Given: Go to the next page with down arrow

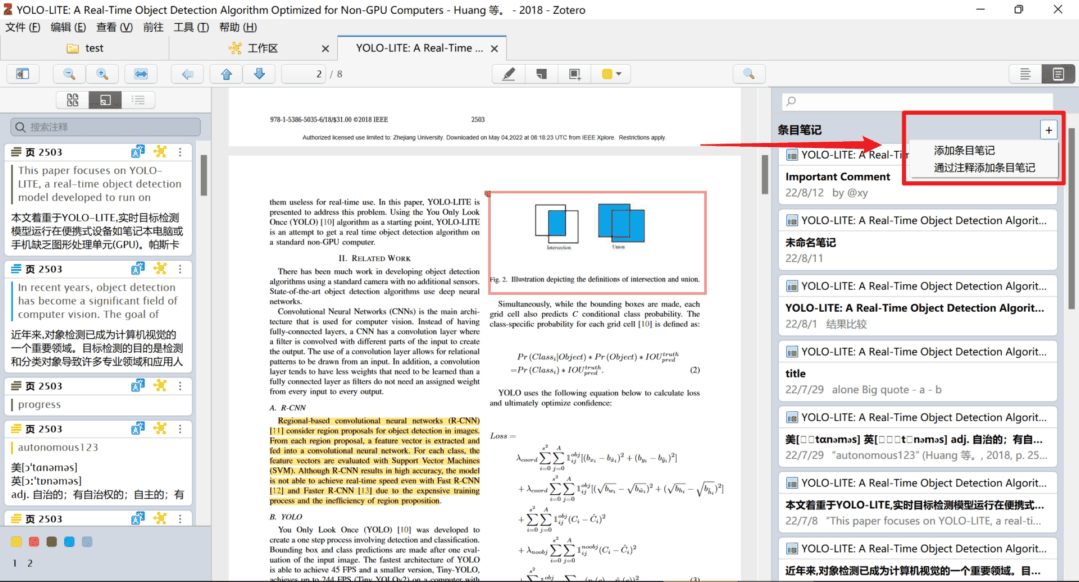Looking at the screenshot, I should click(x=259, y=74).
